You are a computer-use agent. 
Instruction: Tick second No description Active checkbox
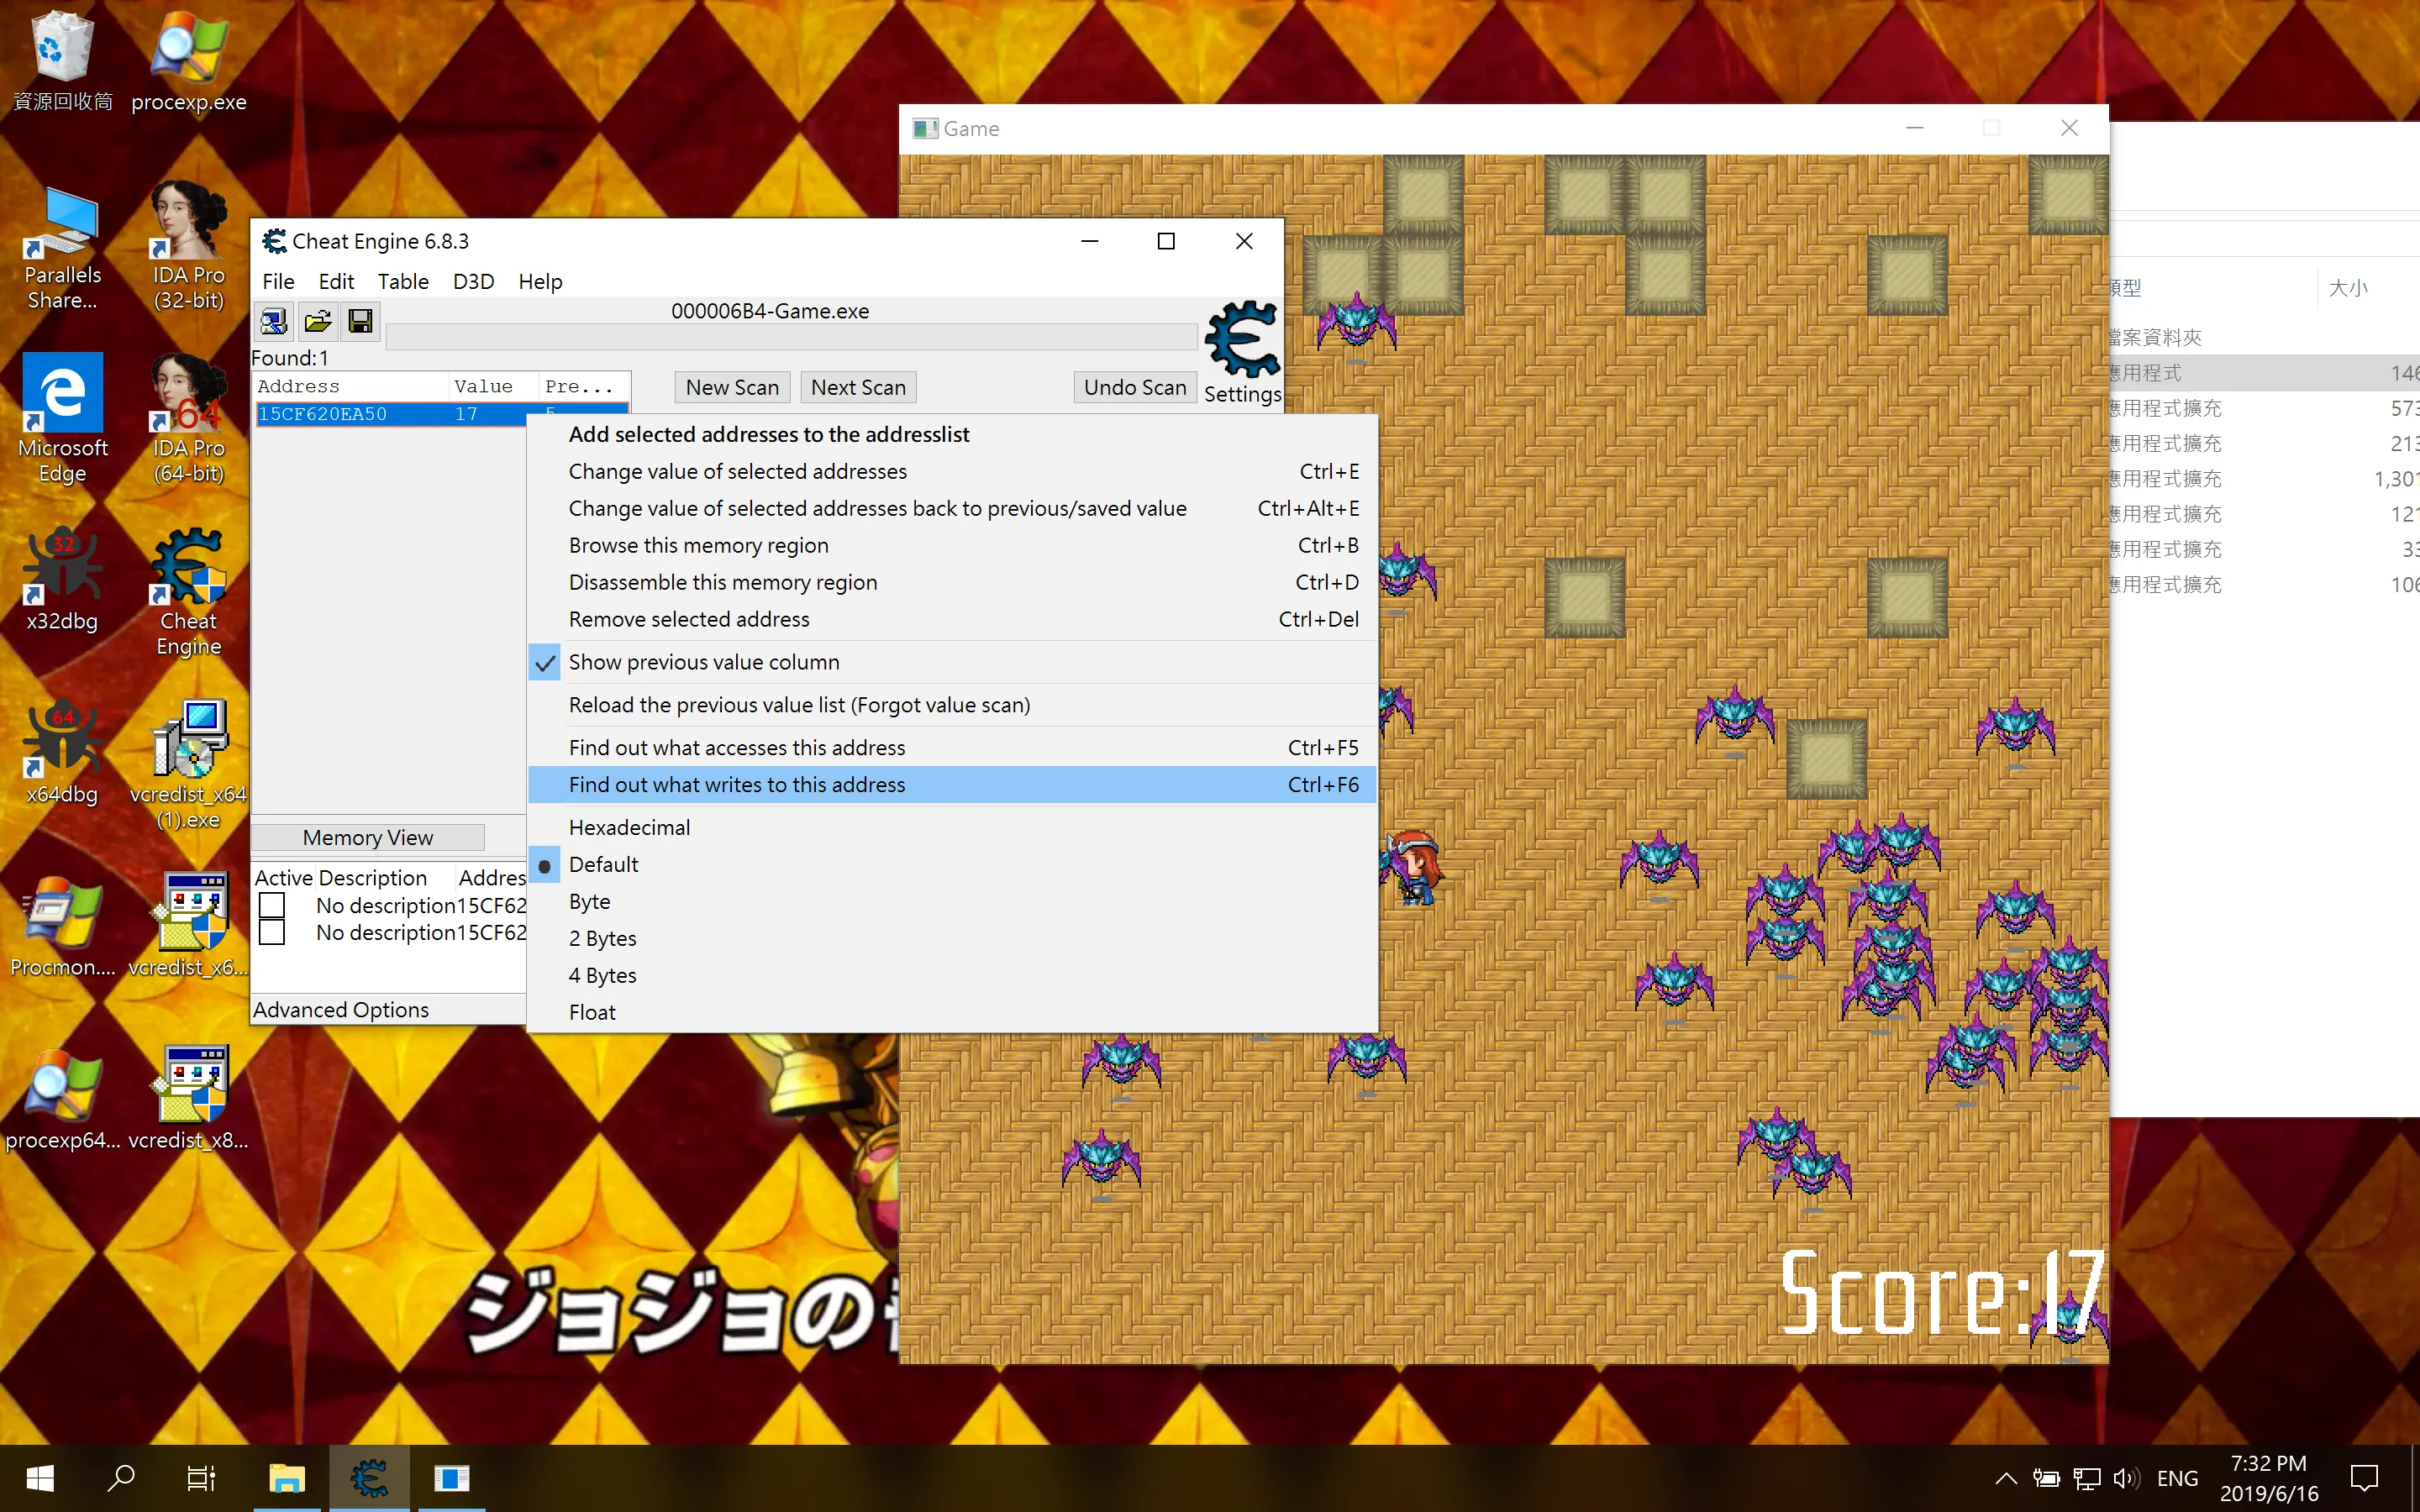(272, 933)
